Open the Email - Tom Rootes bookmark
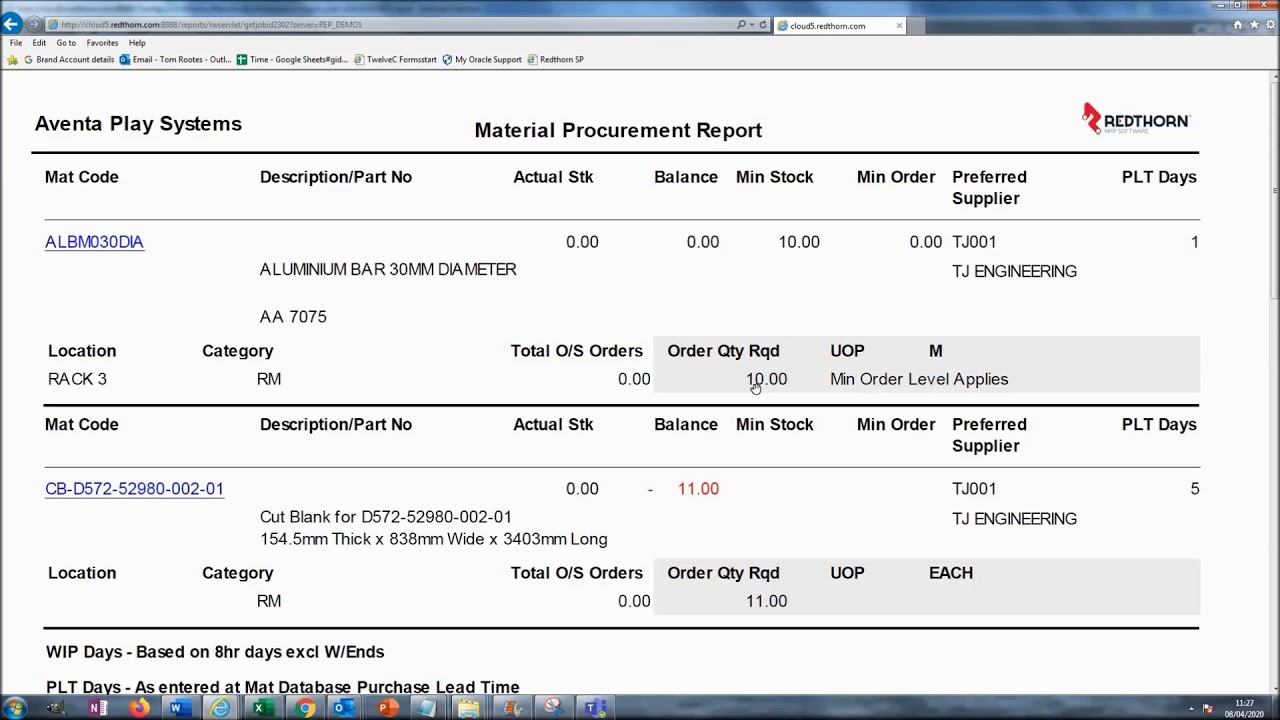Image resolution: width=1280 pixels, height=720 pixels. [176, 60]
